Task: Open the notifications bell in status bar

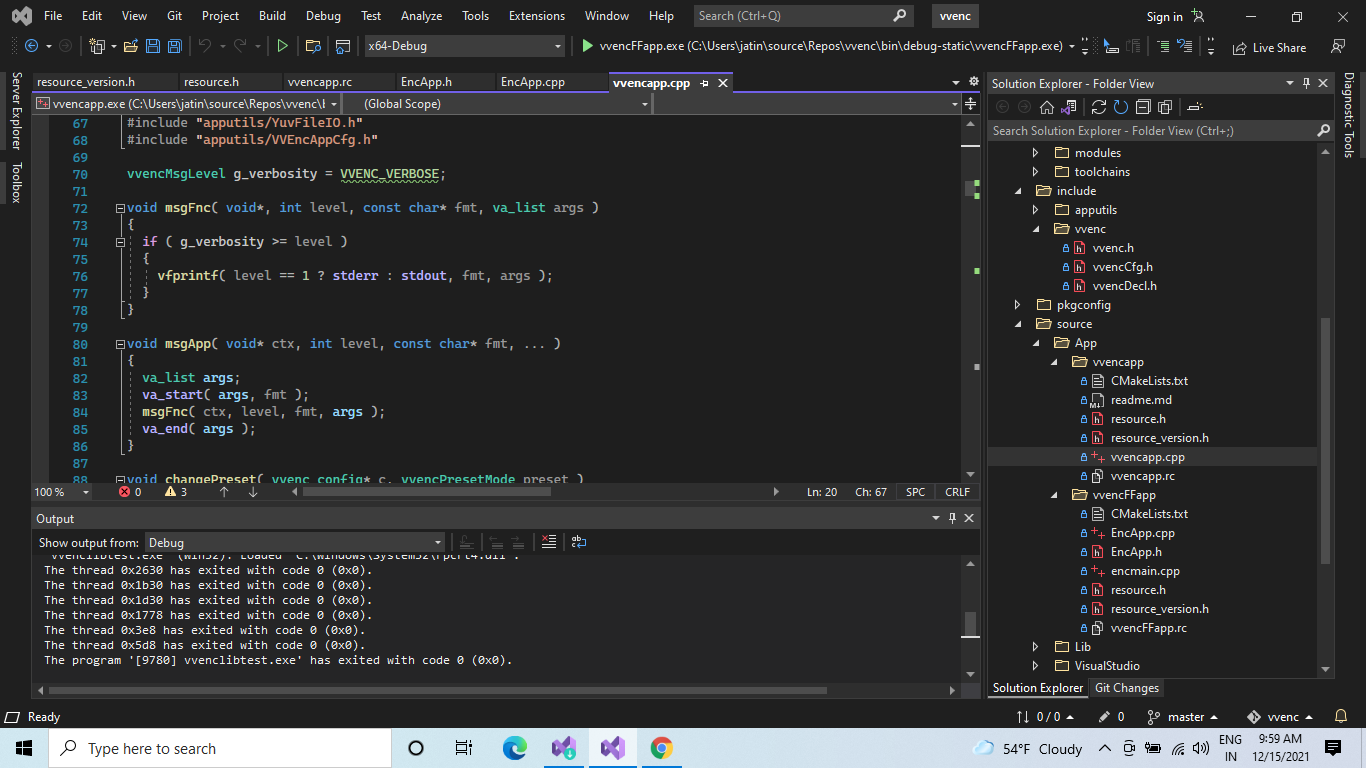Action: click(x=1340, y=716)
